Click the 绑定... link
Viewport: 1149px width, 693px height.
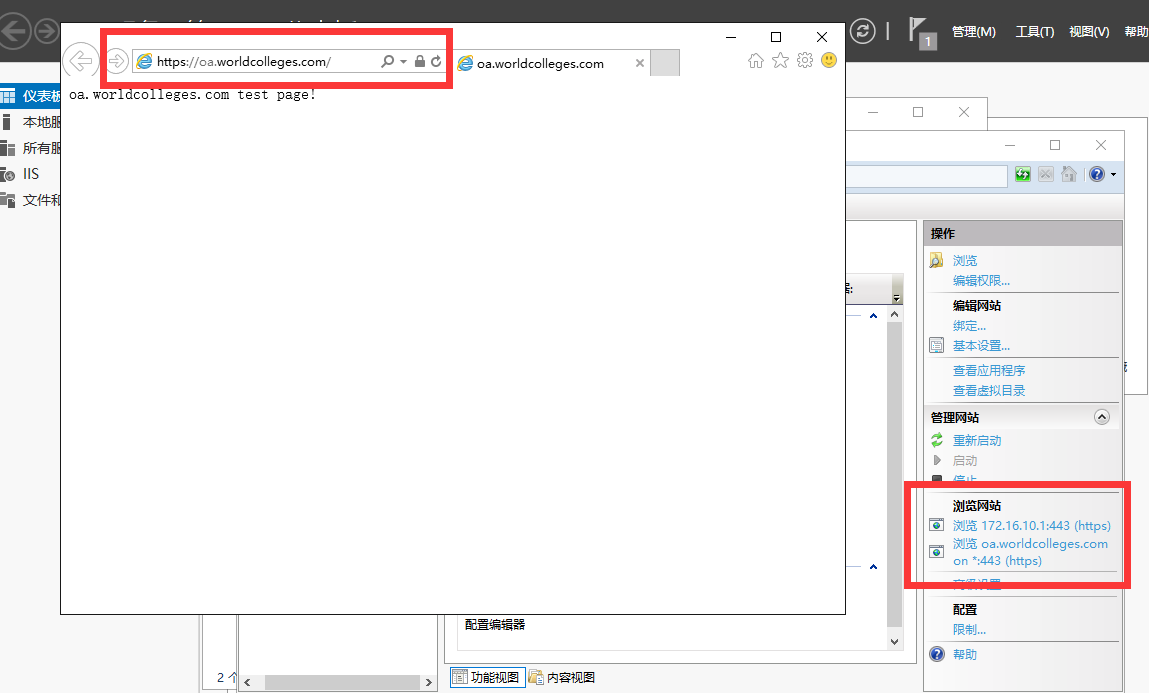pyautogui.click(x=969, y=326)
